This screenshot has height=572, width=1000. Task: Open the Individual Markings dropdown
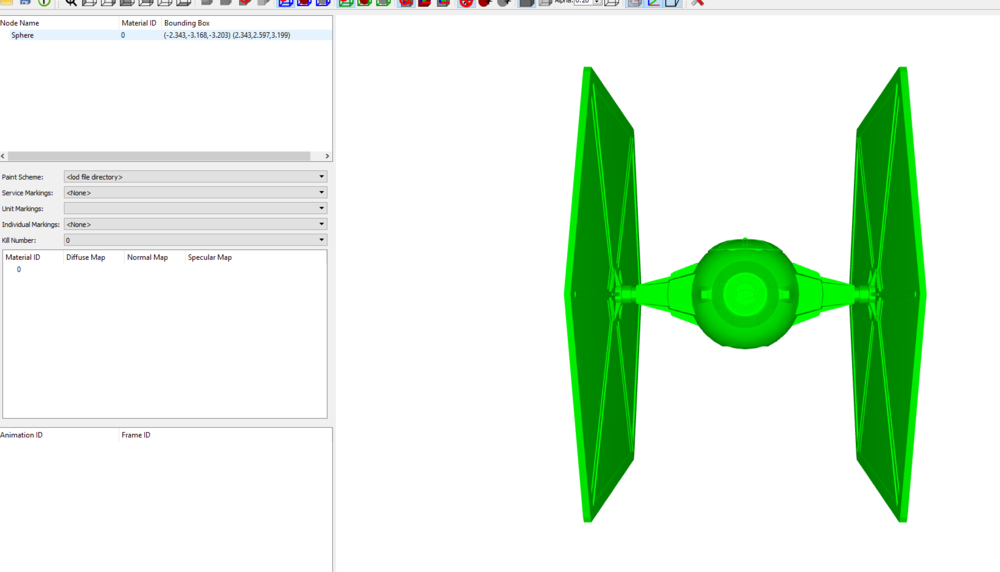(195, 224)
